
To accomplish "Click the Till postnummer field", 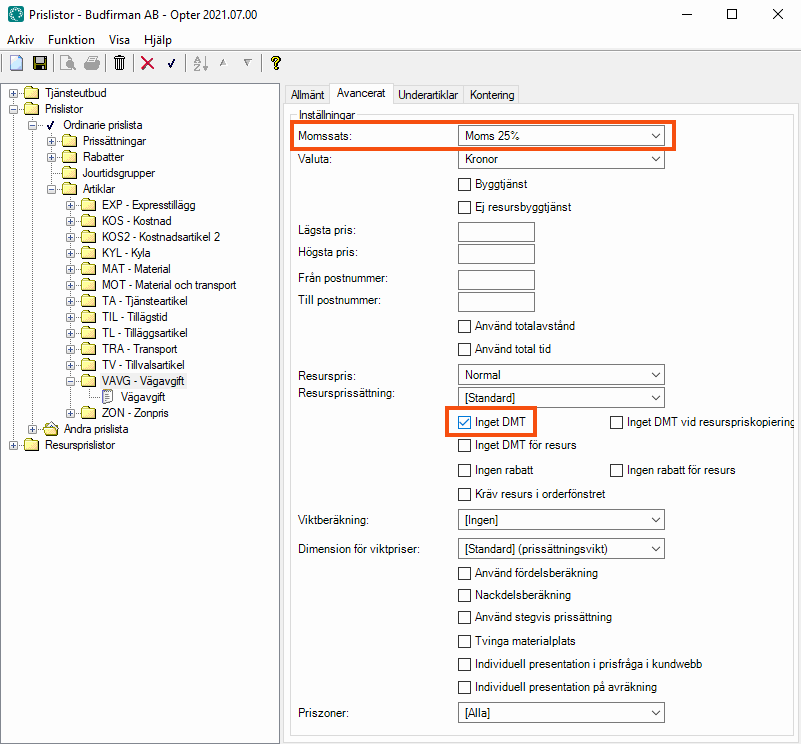I will tap(497, 302).
